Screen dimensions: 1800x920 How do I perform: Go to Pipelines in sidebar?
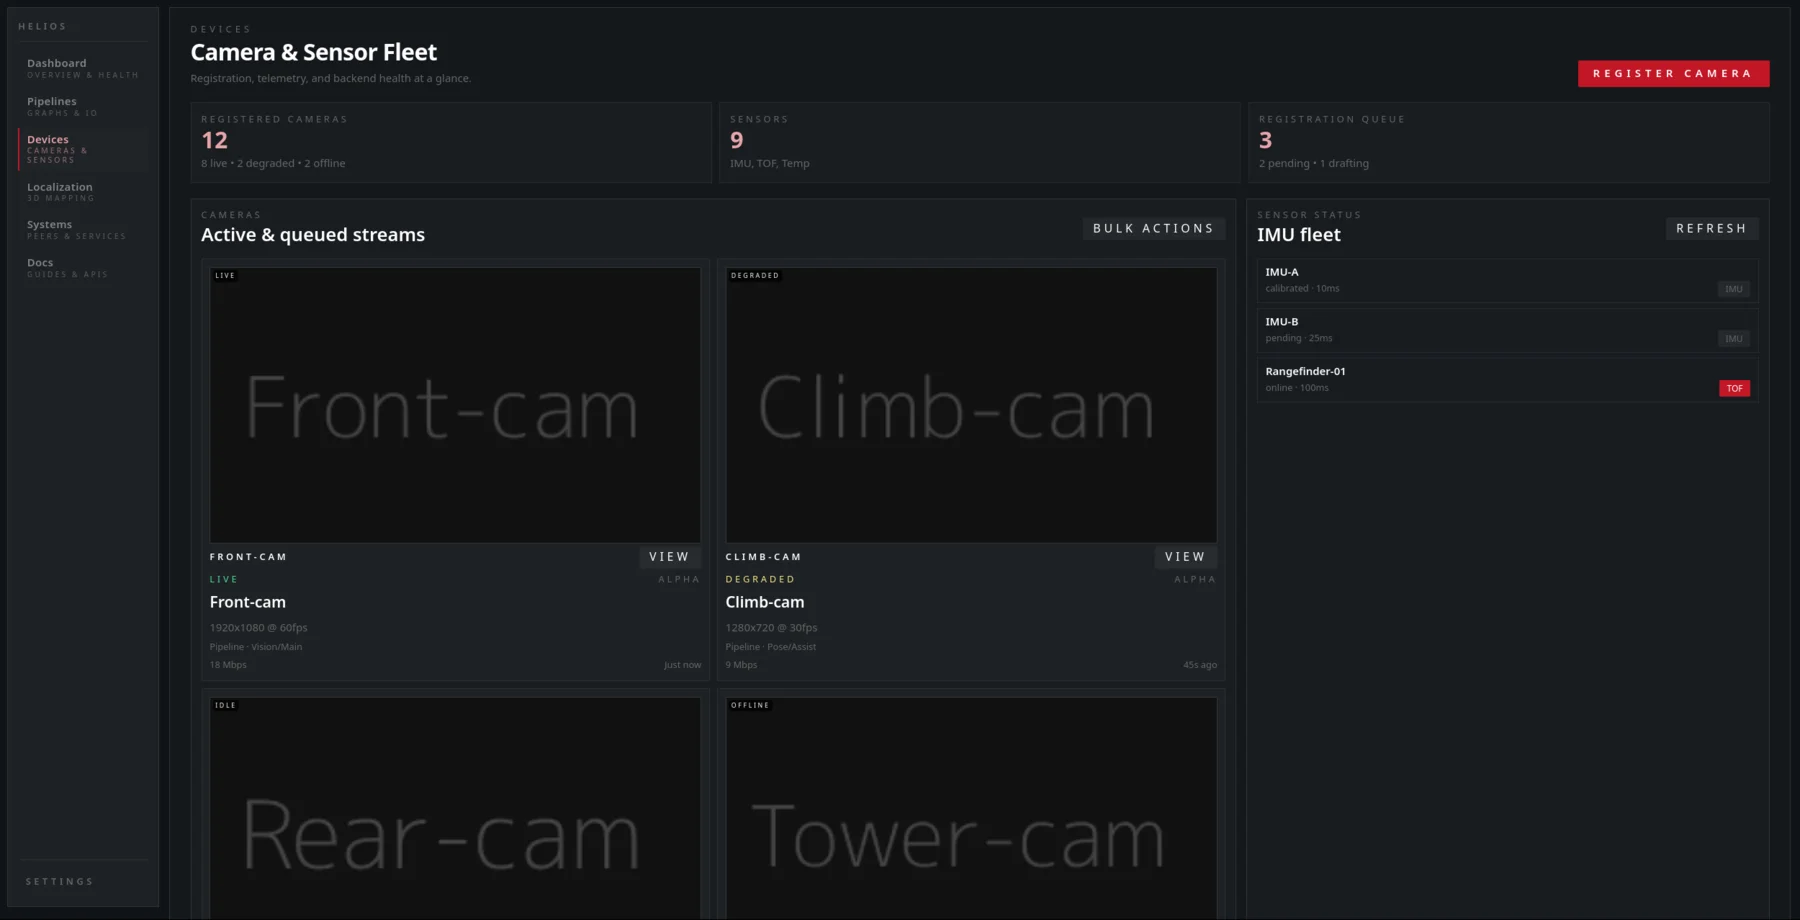click(83, 107)
